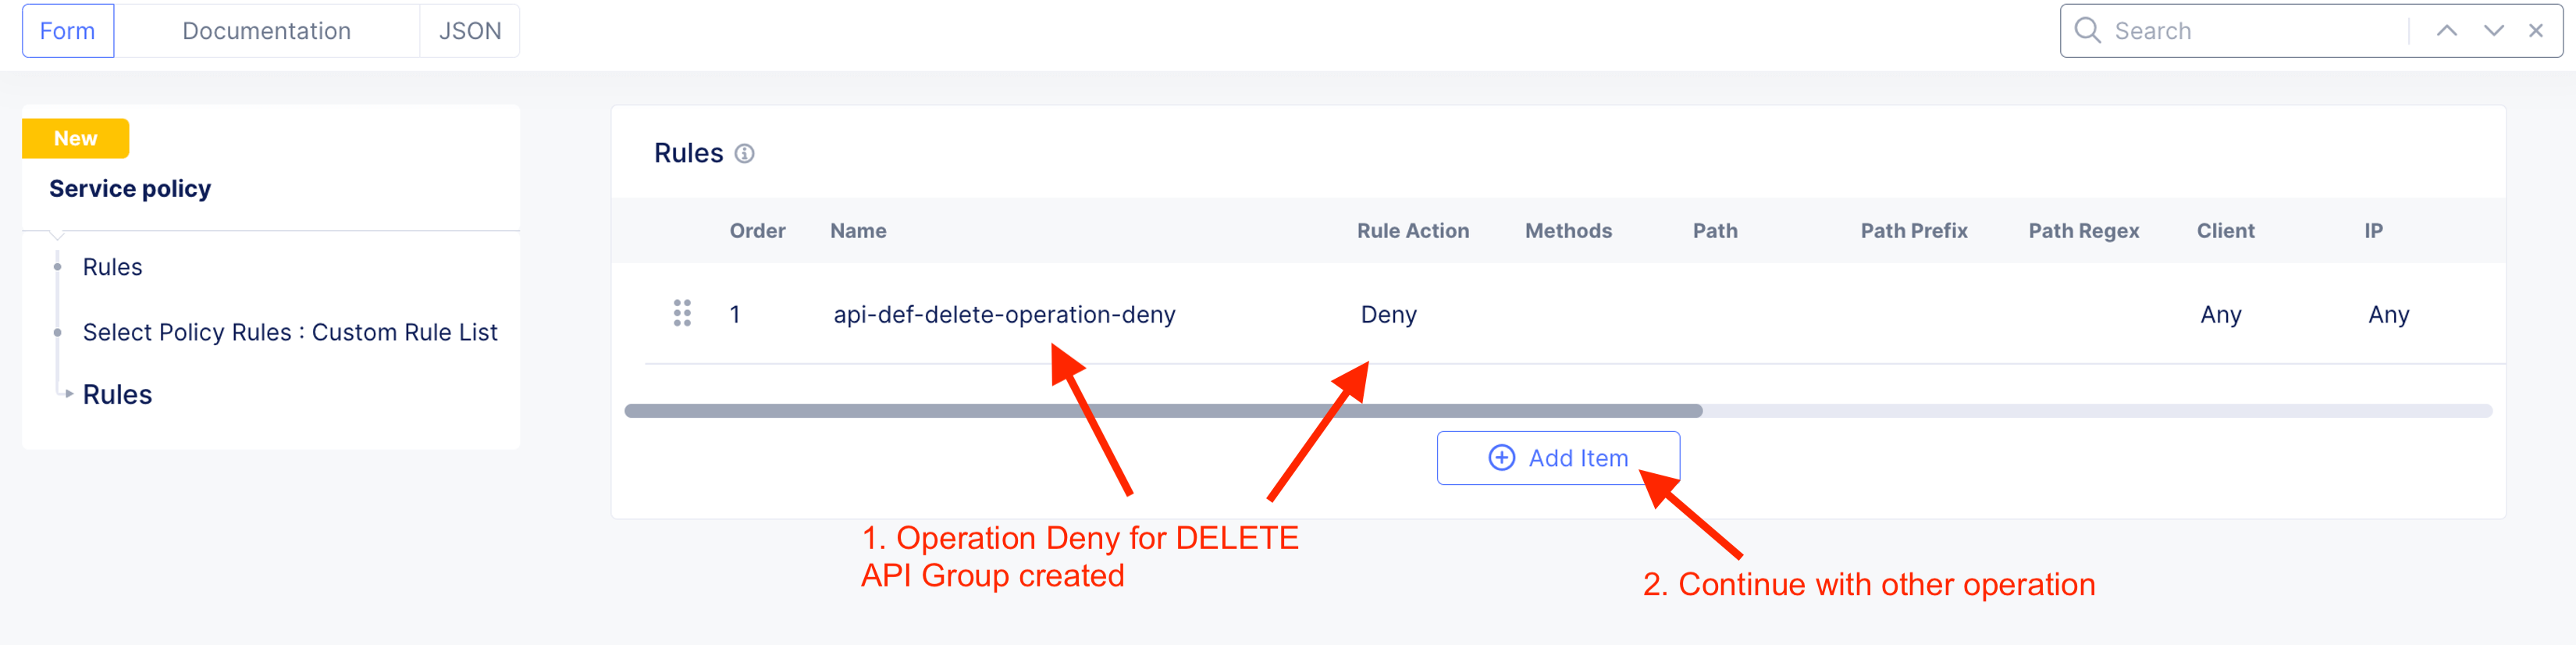Click the search magnifier icon

(2087, 31)
